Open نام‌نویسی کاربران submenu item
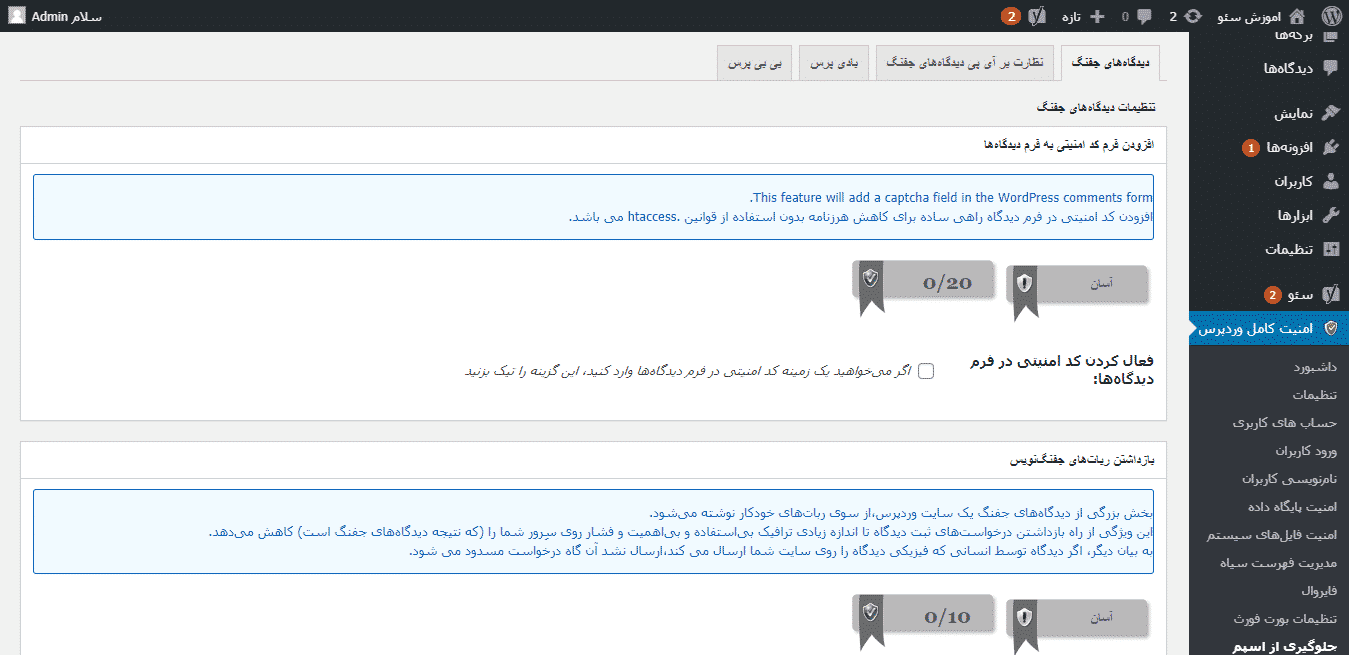 point(1289,479)
